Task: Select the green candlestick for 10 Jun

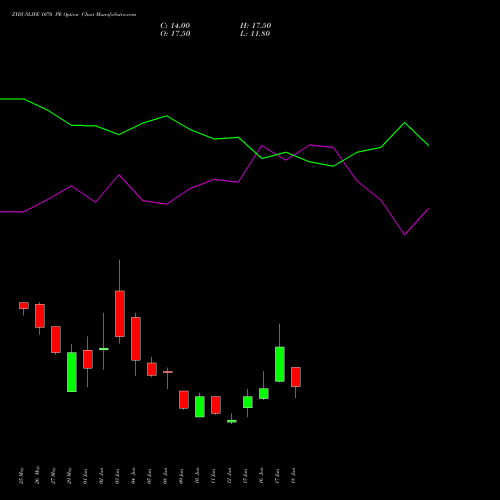Action: coord(200,406)
